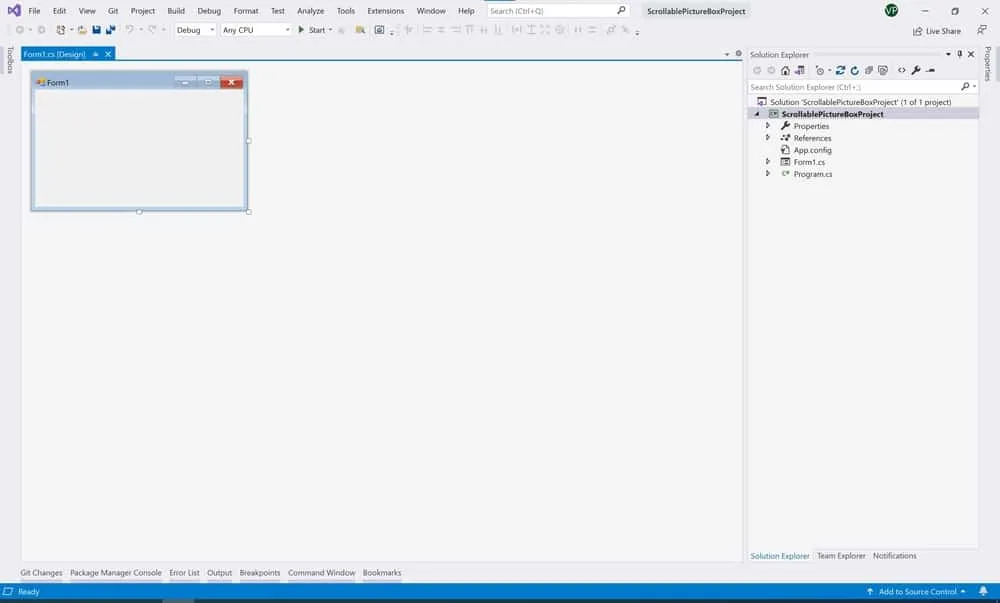1000x603 pixels.
Task: Select App.config in the solution tree
Action: point(812,150)
